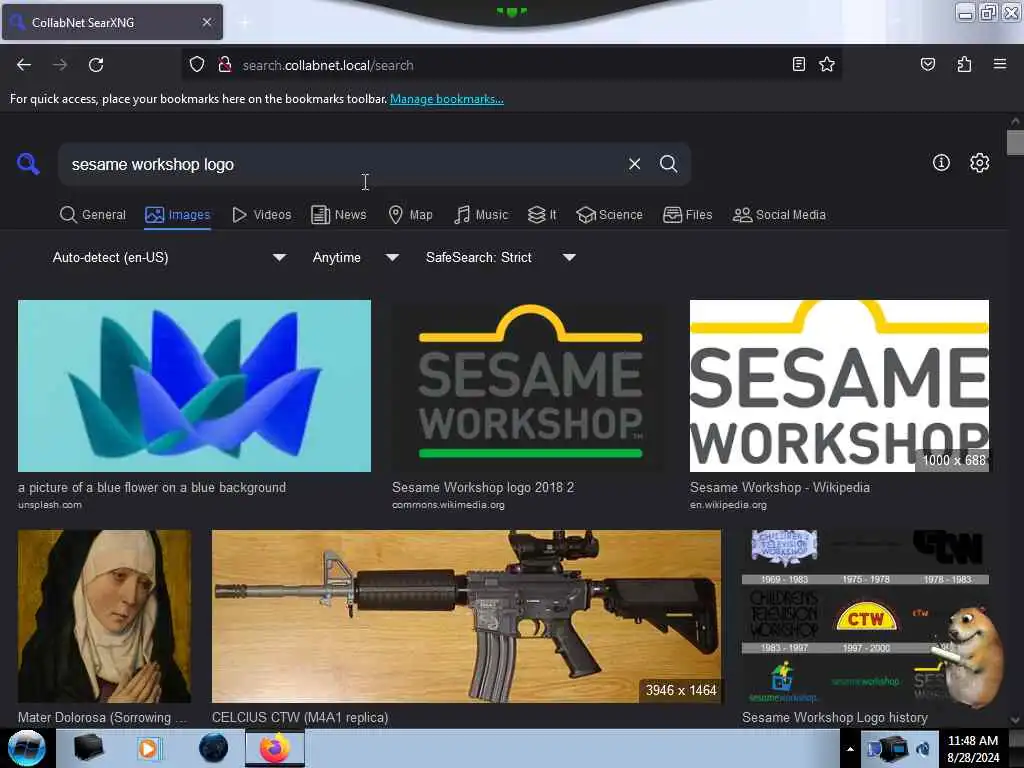Open a new browser tab
Image resolution: width=1024 pixels, height=768 pixels.
tap(244, 22)
